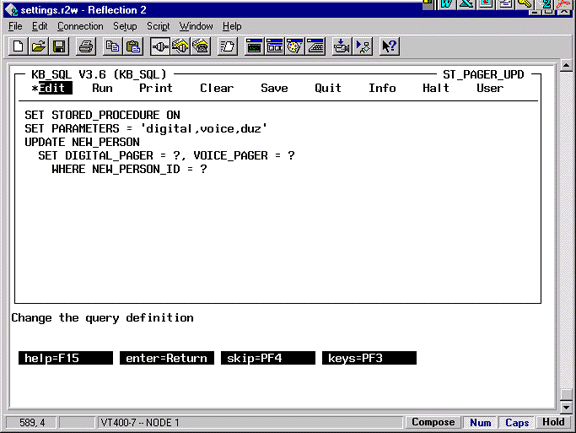Image resolution: width=576 pixels, height=433 pixels.
Task: Open the Connection menu
Action: pyautogui.click(x=80, y=26)
